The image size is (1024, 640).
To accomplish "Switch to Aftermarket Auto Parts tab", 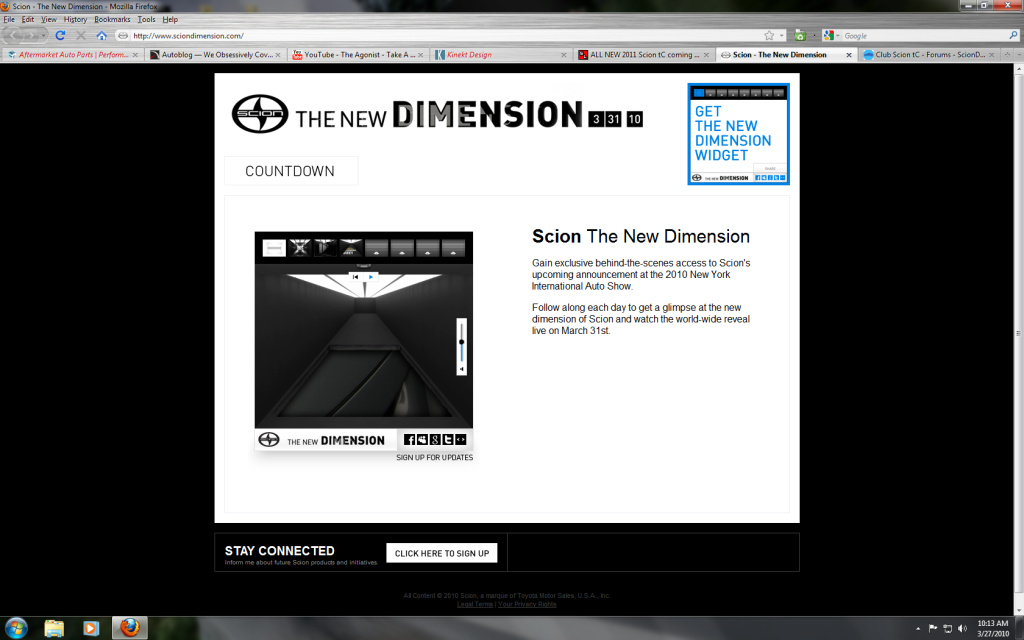I will [72, 55].
